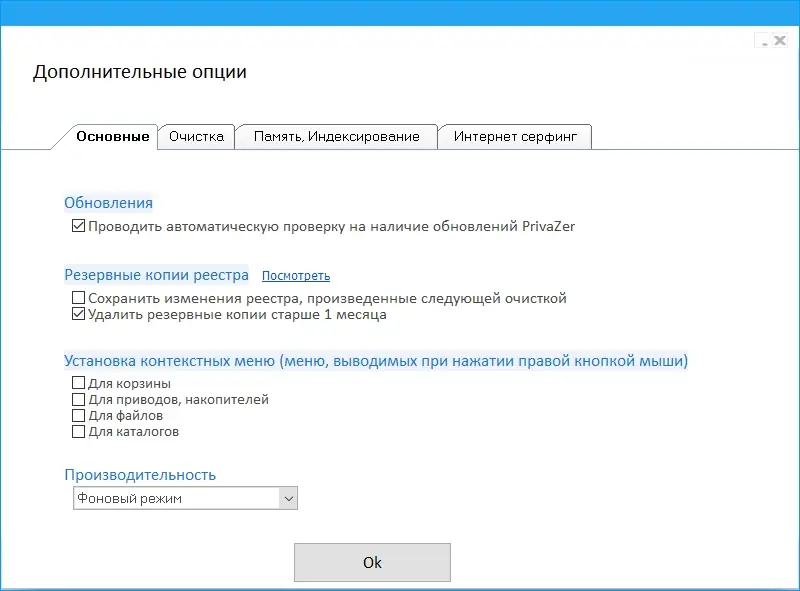This screenshot has height=591, width=800.
Task: Select the Интернет серфинг tab
Action: pyautogui.click(x=515, y=137)
